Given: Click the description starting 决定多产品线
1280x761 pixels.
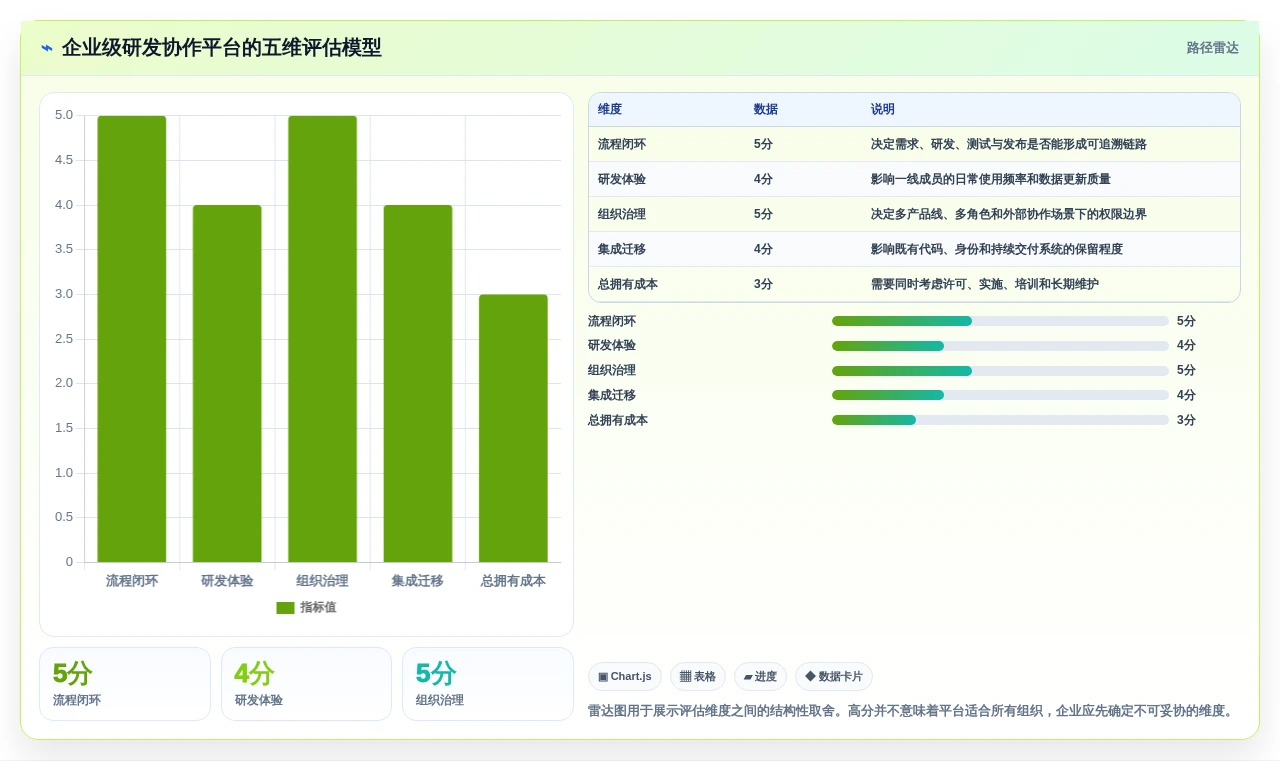Looking at the screenshot, I should 1009,214.
